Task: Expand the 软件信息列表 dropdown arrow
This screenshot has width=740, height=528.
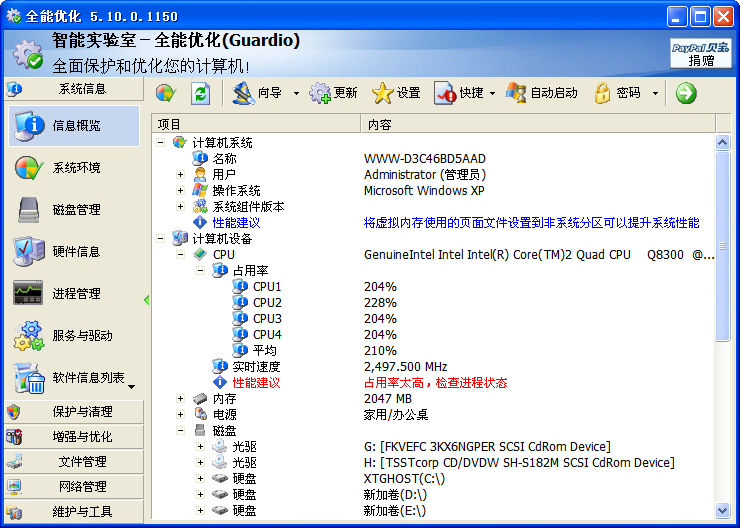Action: tap(131, 387)
